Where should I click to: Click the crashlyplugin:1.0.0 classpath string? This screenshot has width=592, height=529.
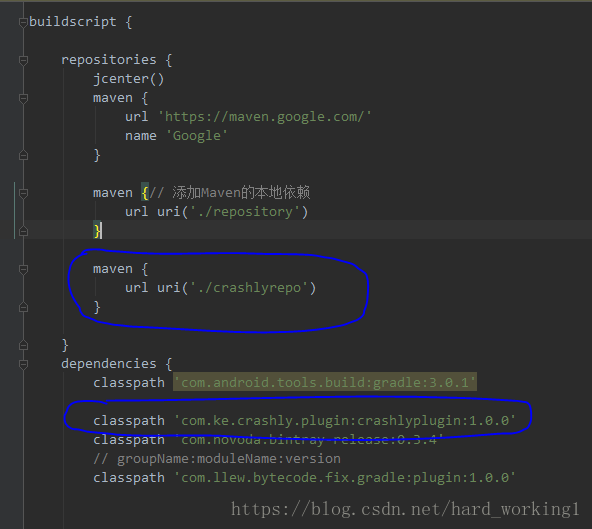tap(345, 421)
